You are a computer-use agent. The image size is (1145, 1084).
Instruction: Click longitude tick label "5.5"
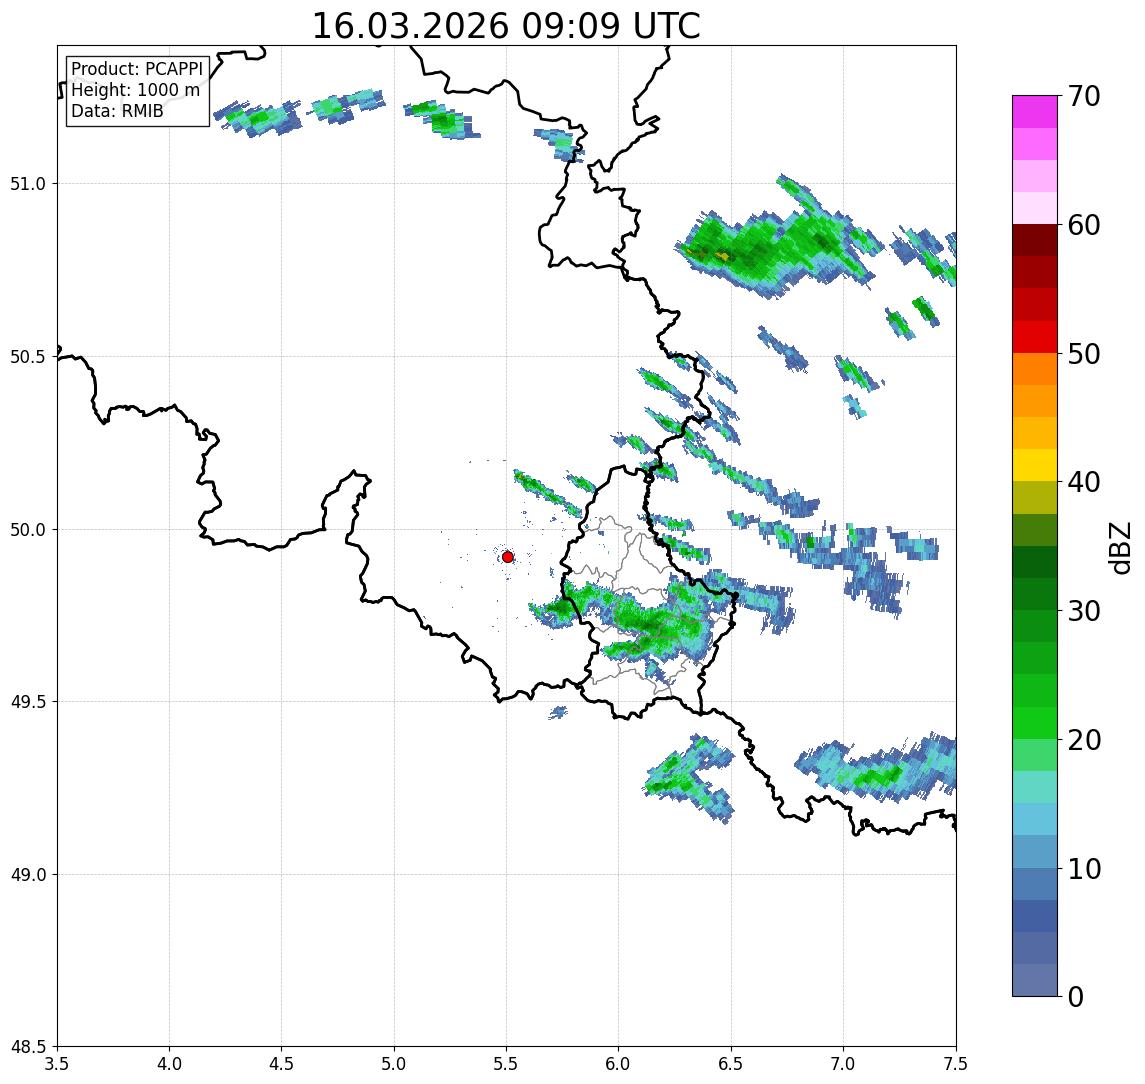pos(506,1064)
